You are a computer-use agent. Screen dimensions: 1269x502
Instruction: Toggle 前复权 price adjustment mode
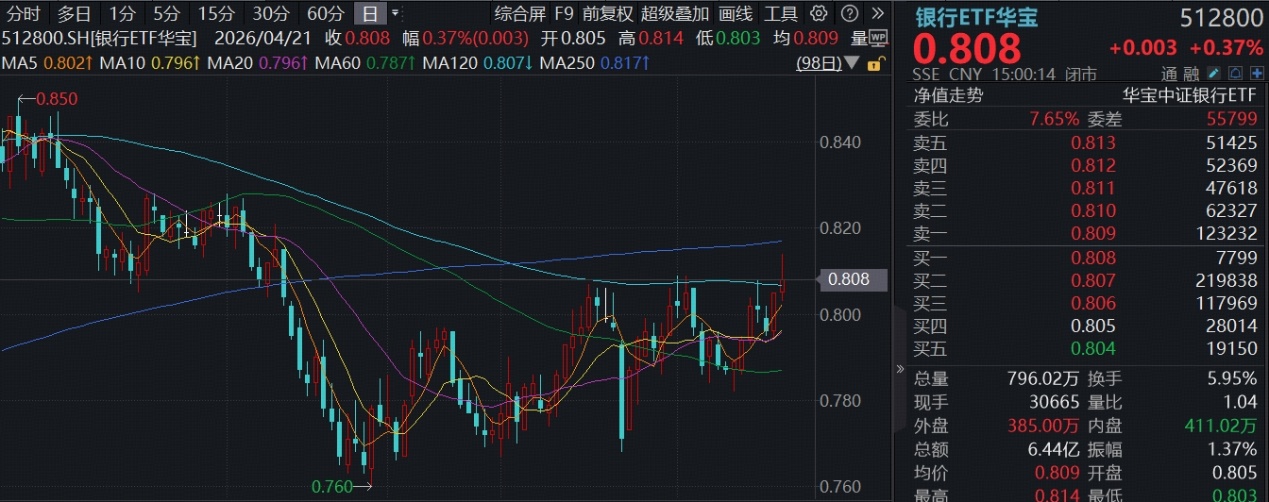(608, 14)
